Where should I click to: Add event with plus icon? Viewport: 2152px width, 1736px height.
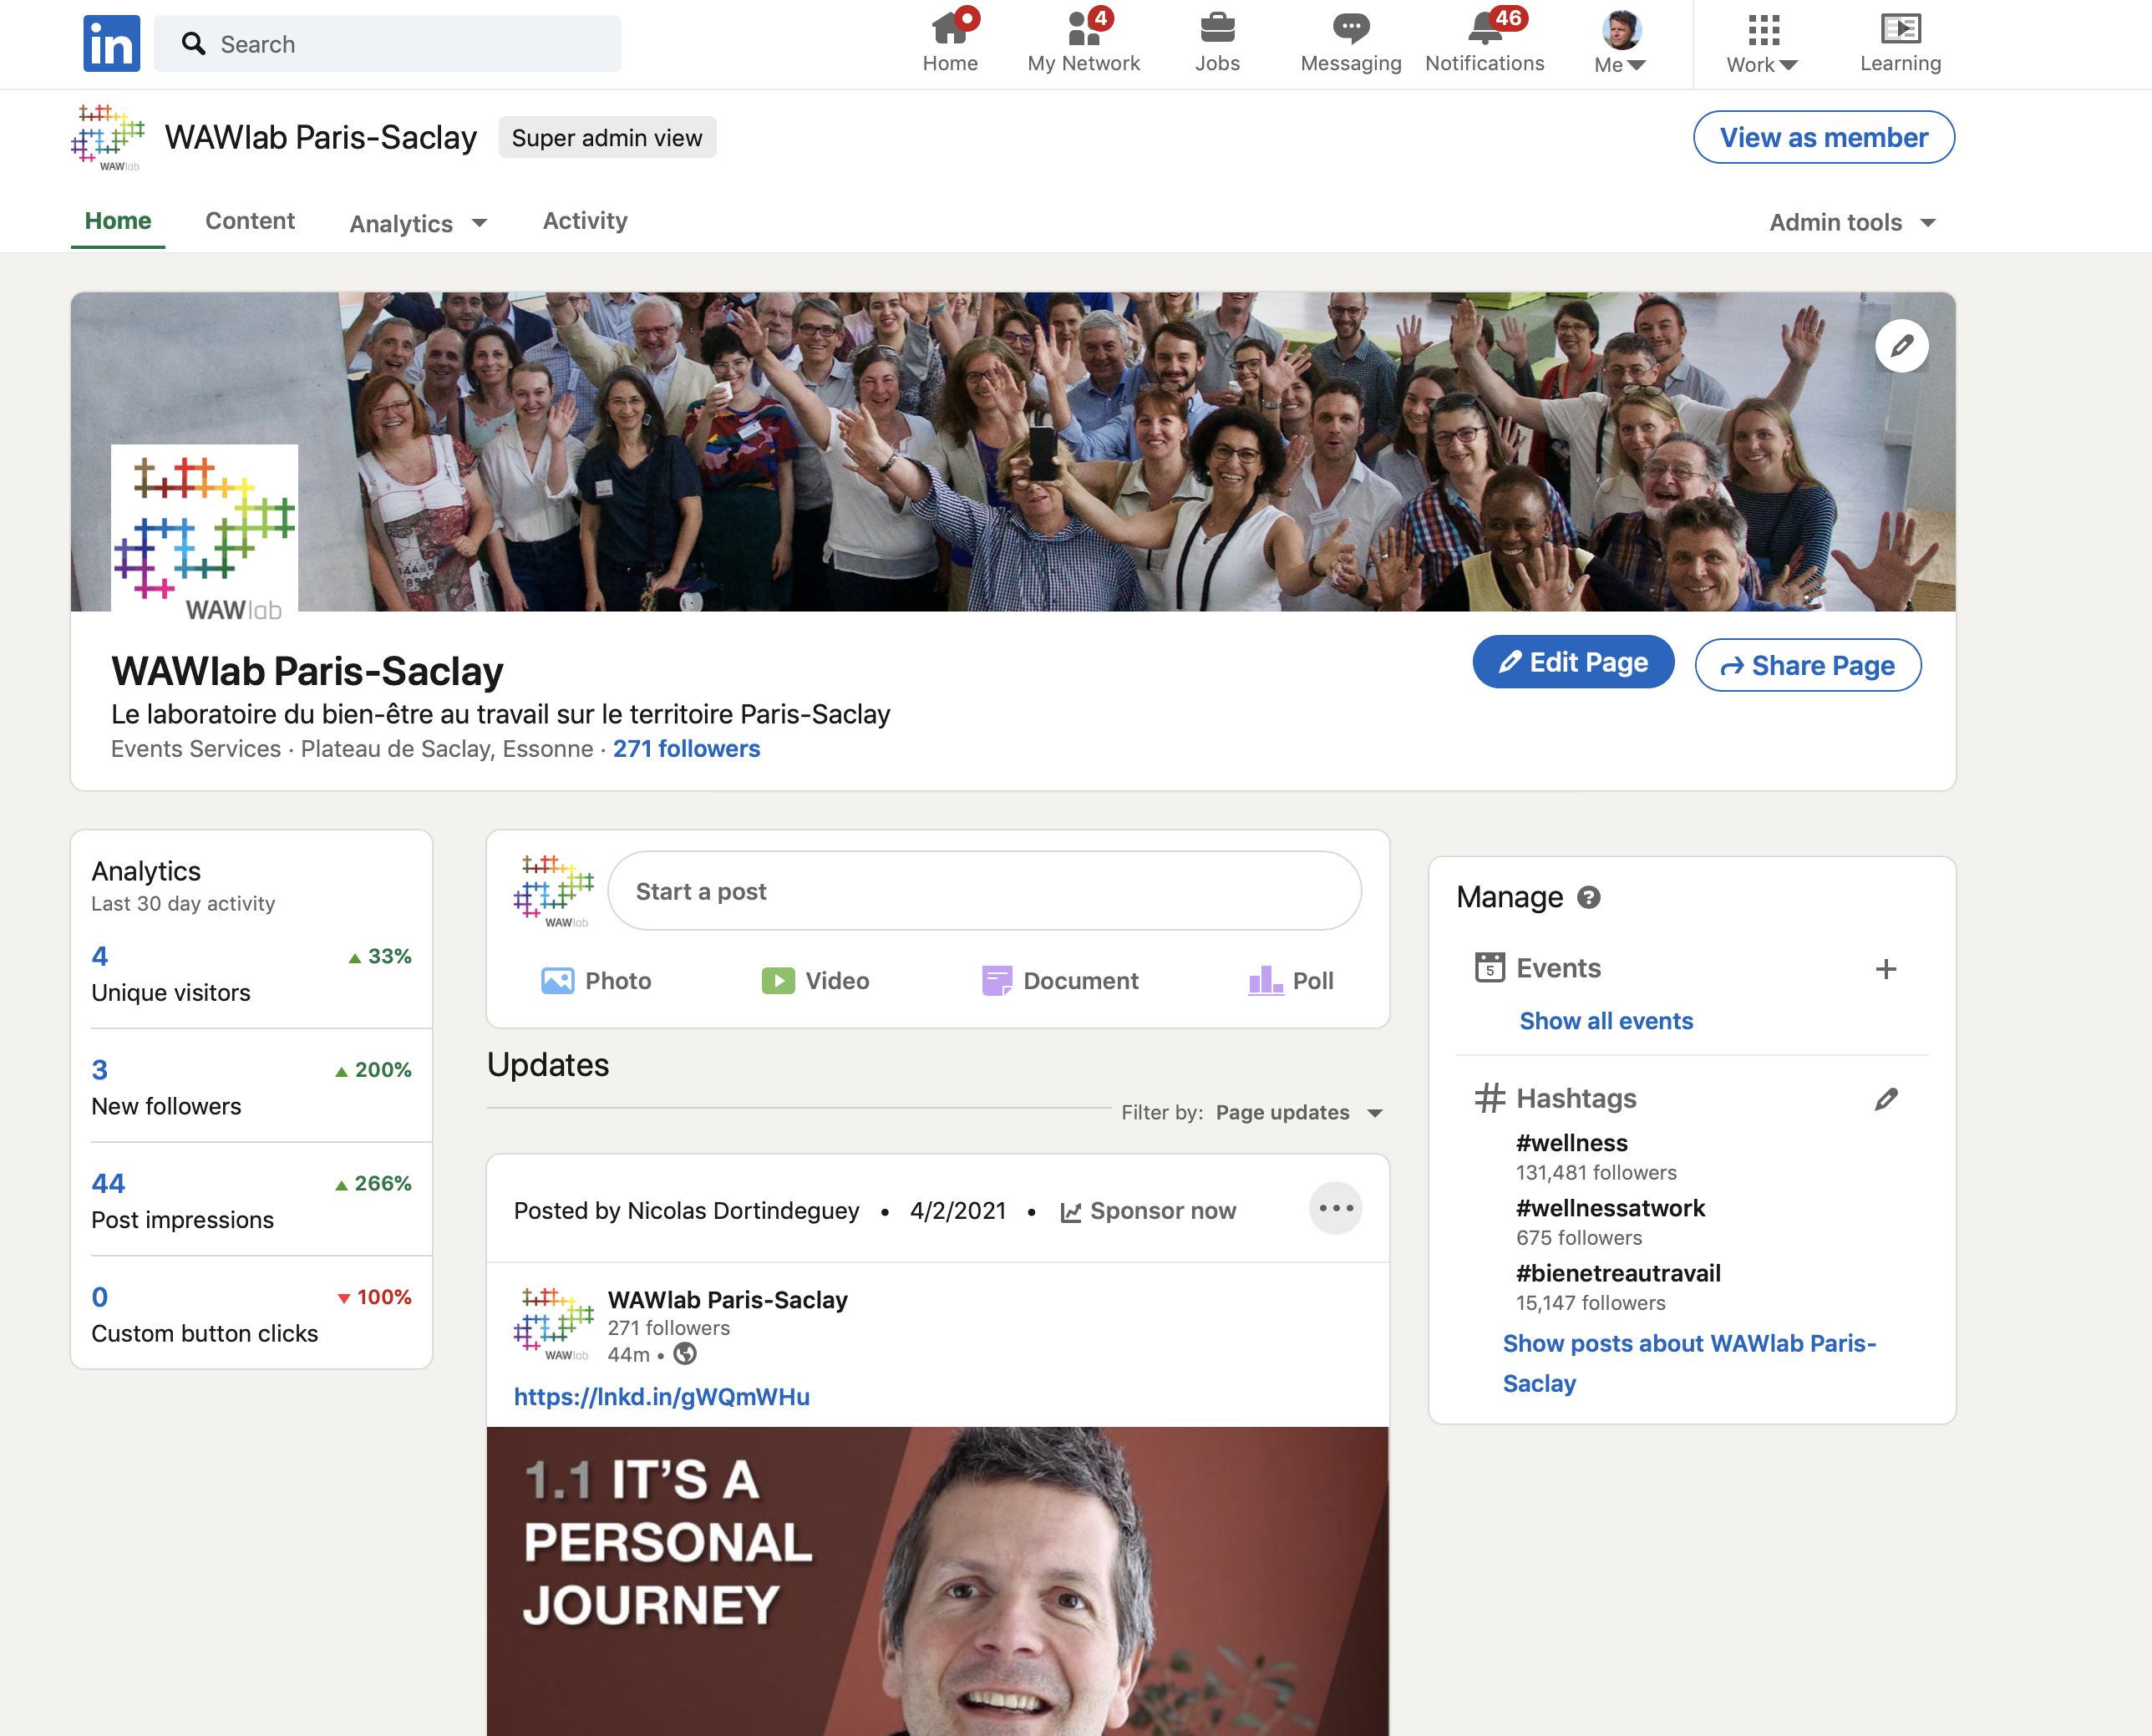[x=1885, y=969]
